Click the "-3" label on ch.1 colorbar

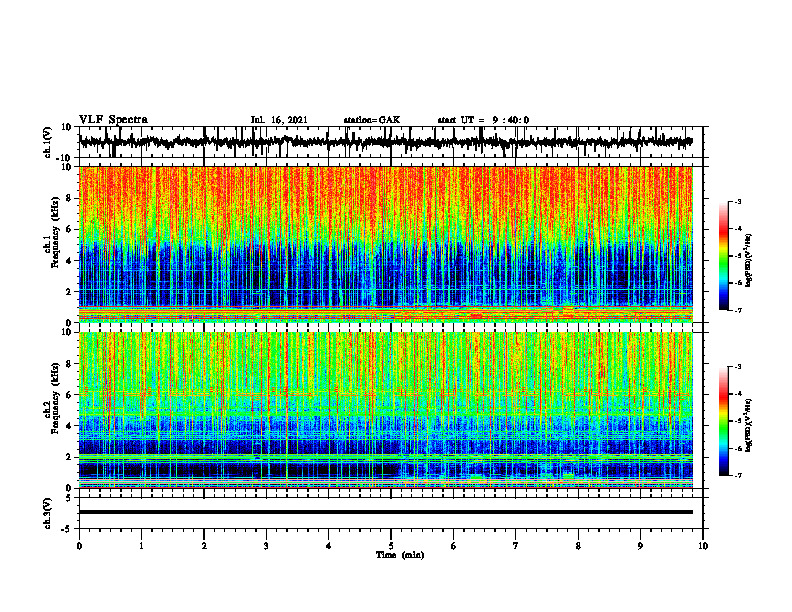737,201
